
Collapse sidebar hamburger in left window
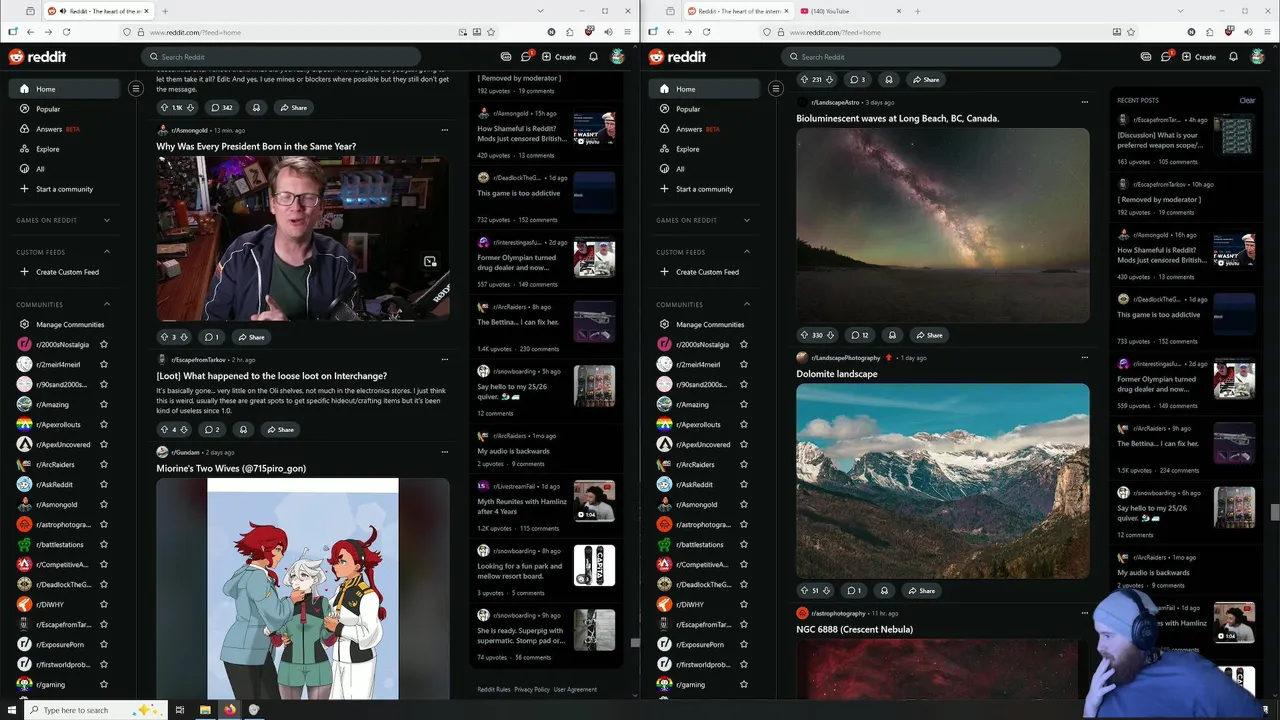[136, 89]
